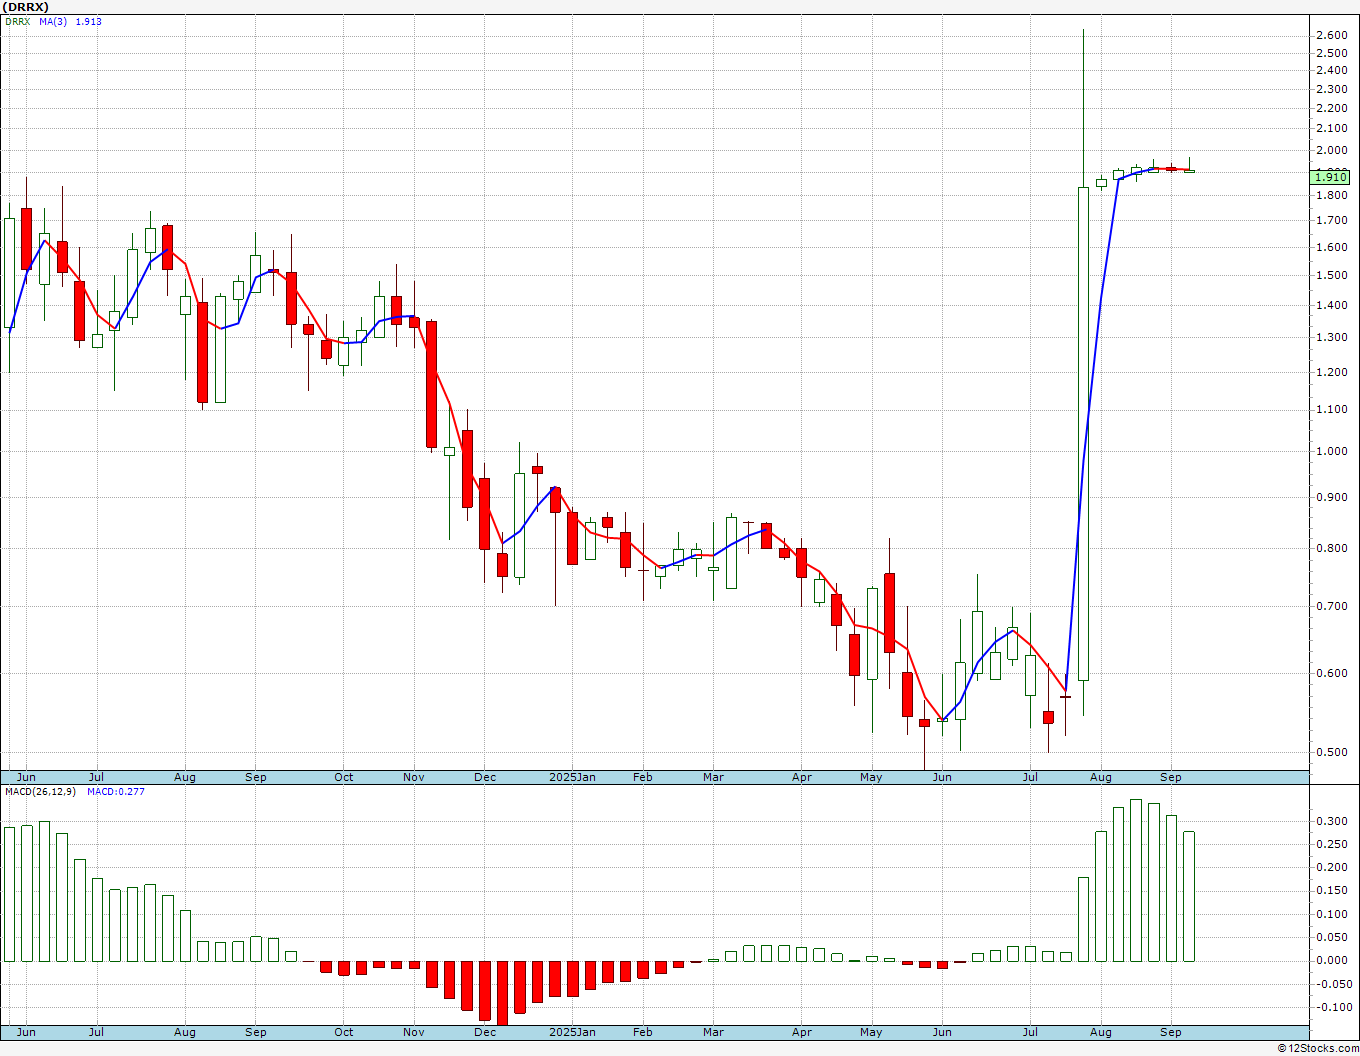The height and width of the screenshot is (1056, 1360).
Task: Click the 2.500 price axis label
Action: [x=1331, y=52]
